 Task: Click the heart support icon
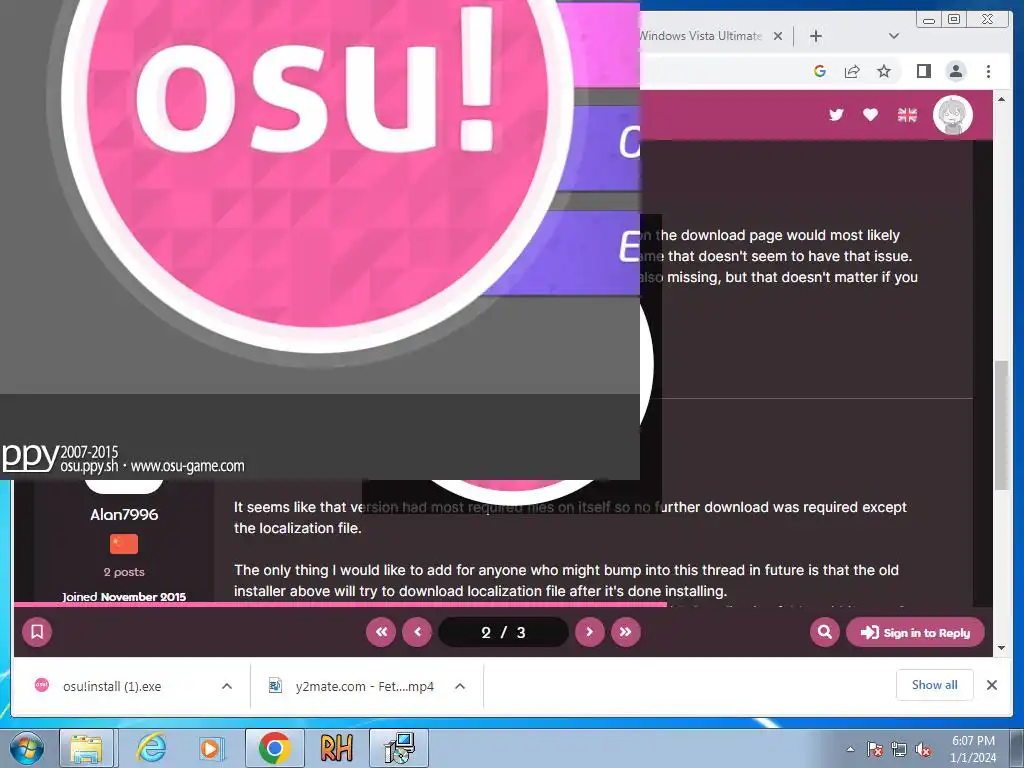pyautogui.click(x=870, y=115)
